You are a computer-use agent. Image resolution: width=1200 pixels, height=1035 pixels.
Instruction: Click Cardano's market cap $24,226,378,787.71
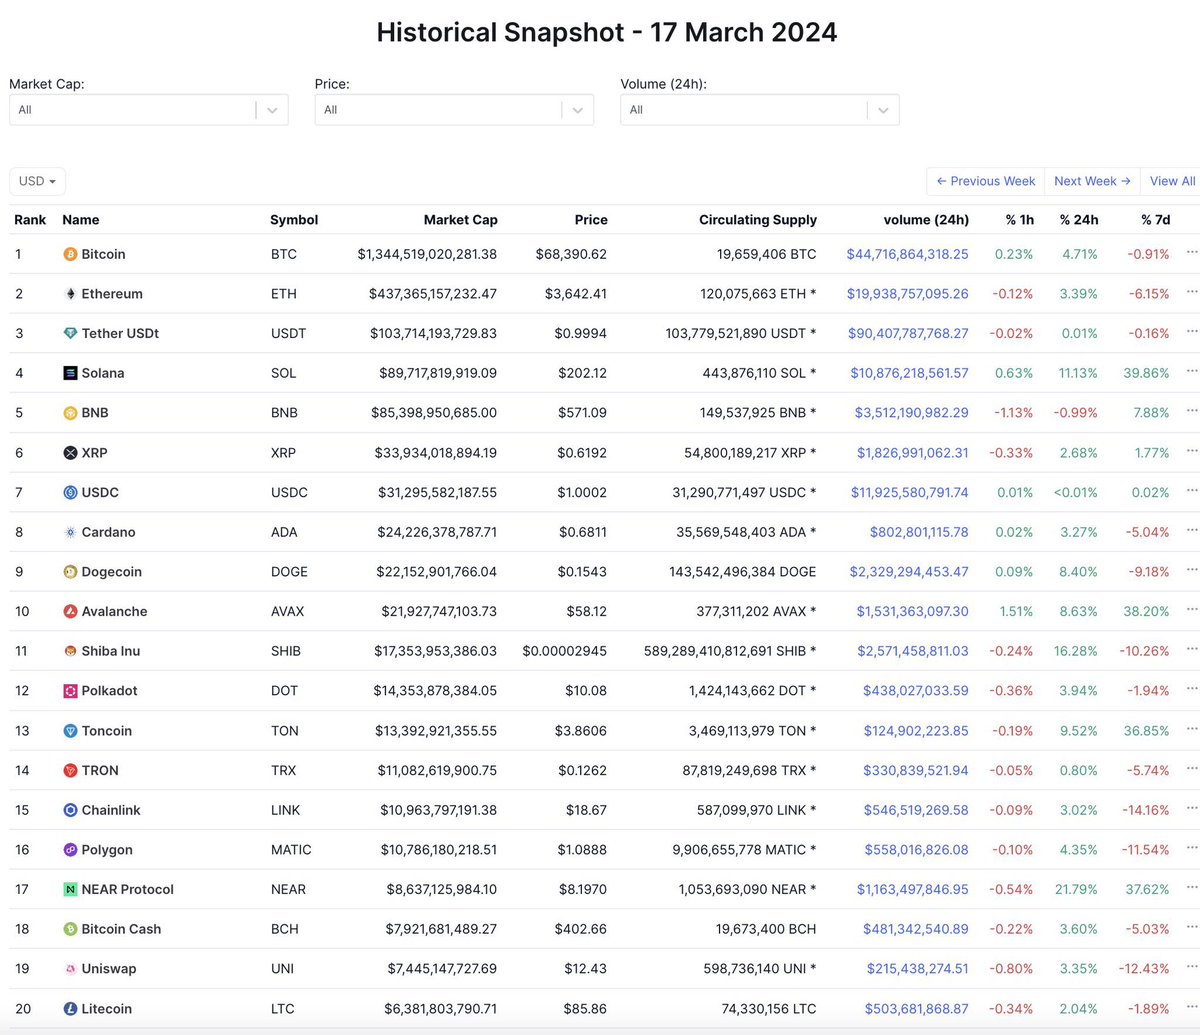[x=437, y=532]
